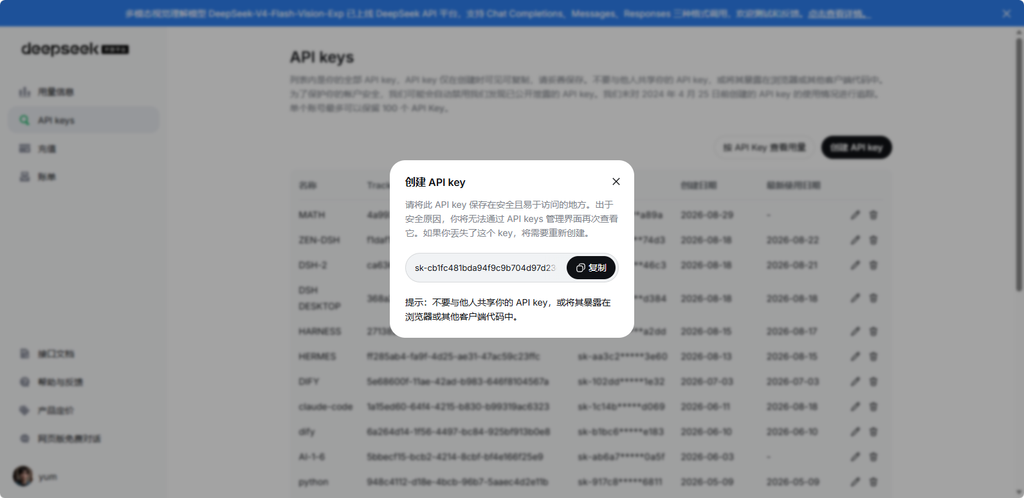Screen dimensions: 1024x498
Task: Click key value sk-917c8******6811
Action: (x=620, y=482)
